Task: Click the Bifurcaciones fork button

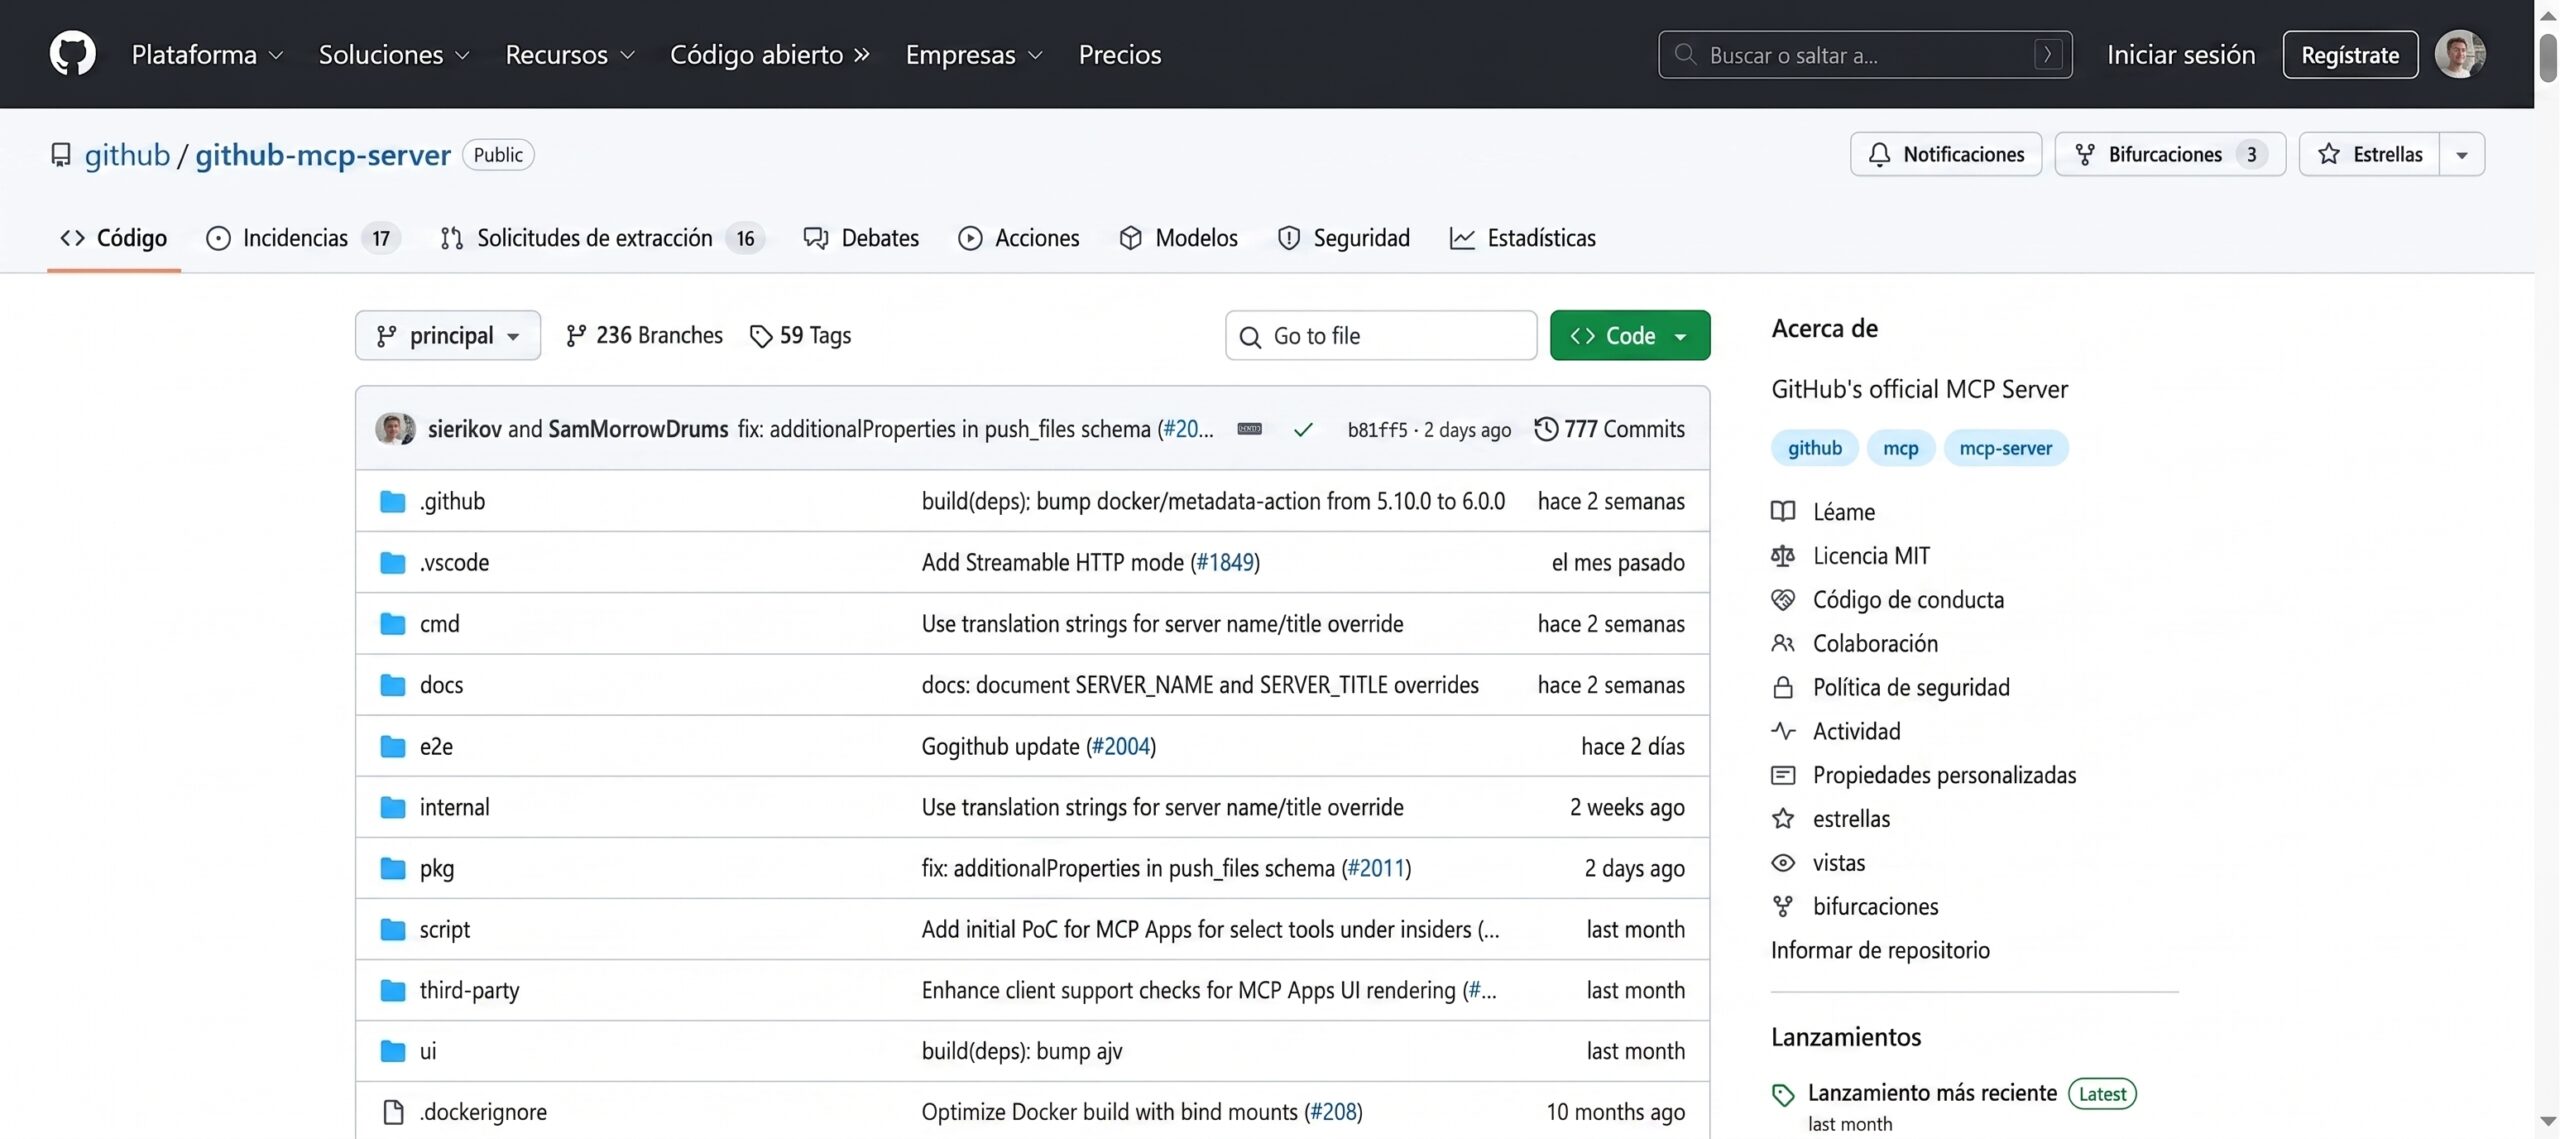Action: [x=2170, y=155]
